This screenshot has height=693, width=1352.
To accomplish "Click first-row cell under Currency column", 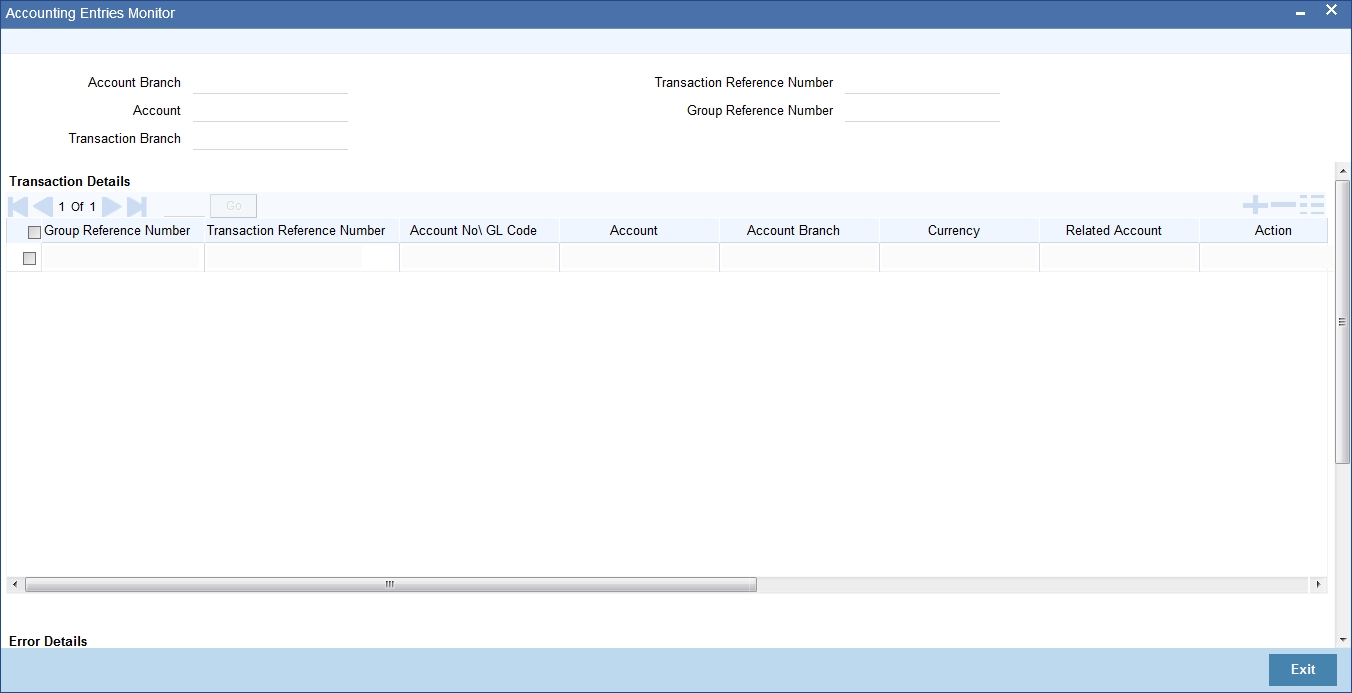I will (x=959, y=258).
